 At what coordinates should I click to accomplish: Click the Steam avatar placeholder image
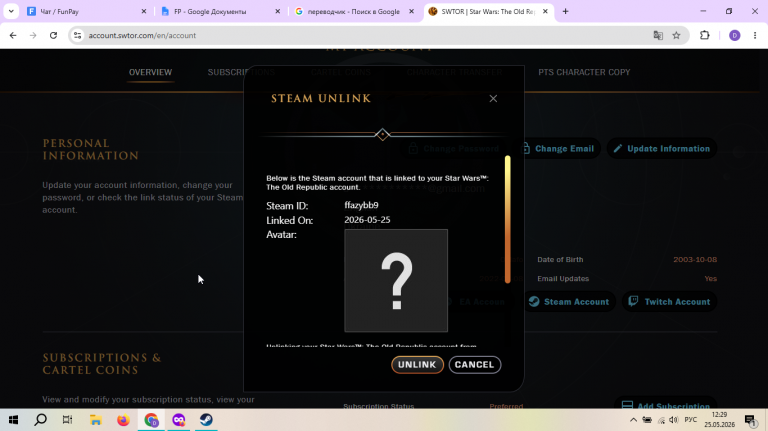(396, 281)
